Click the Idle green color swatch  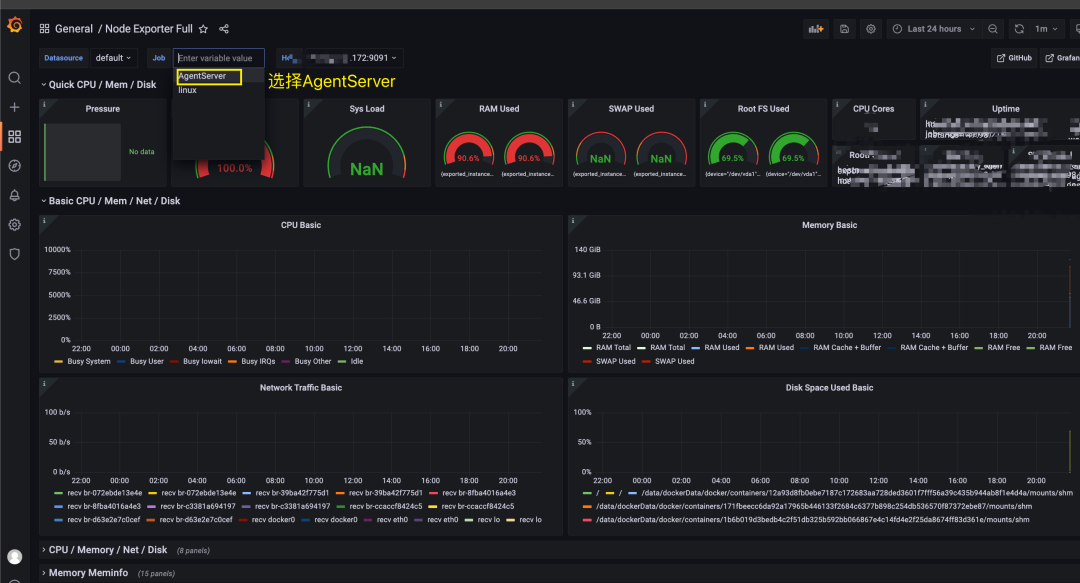(342, 362)
